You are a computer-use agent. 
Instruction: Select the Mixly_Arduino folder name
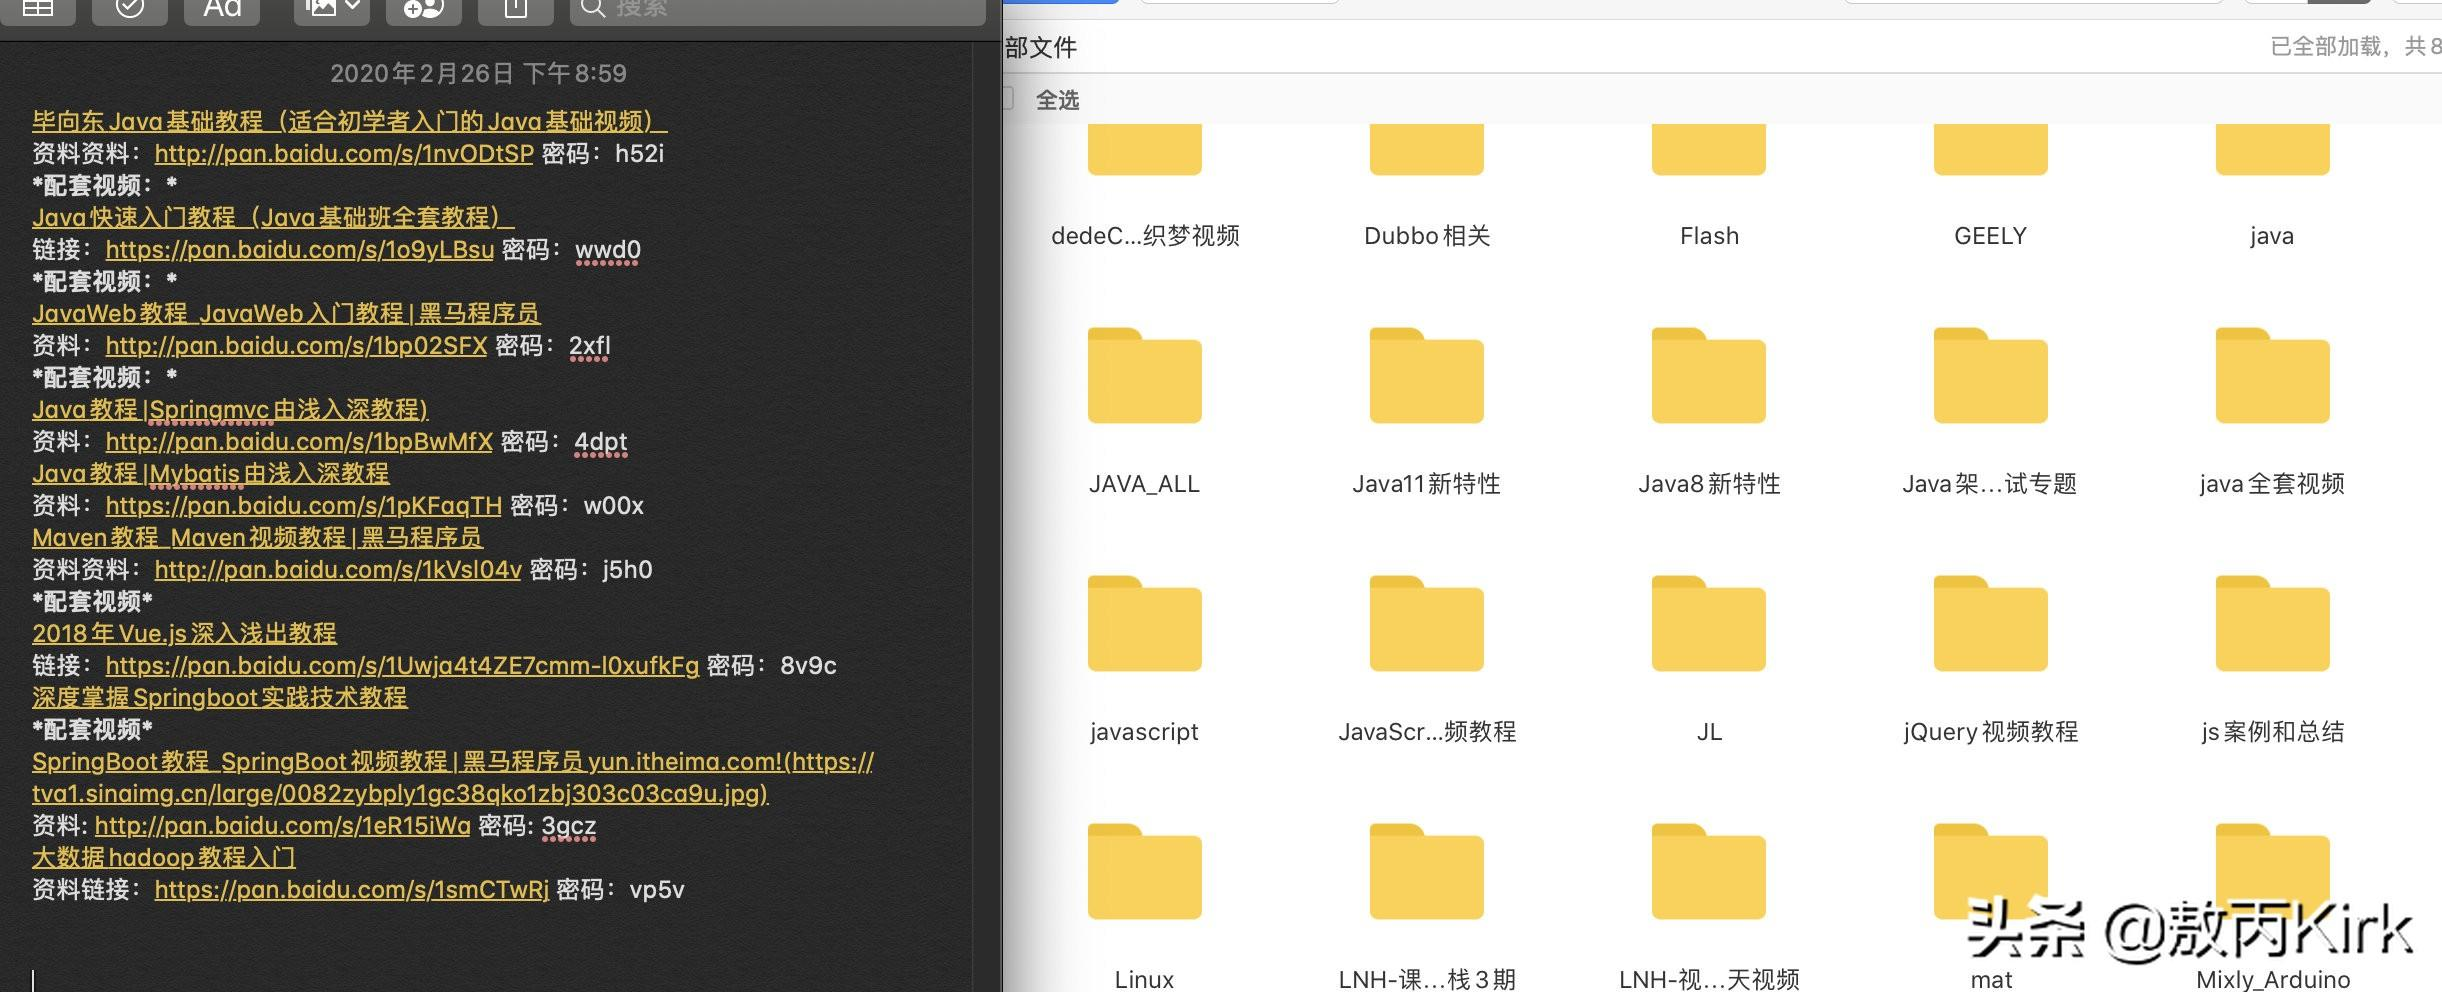2272,979
